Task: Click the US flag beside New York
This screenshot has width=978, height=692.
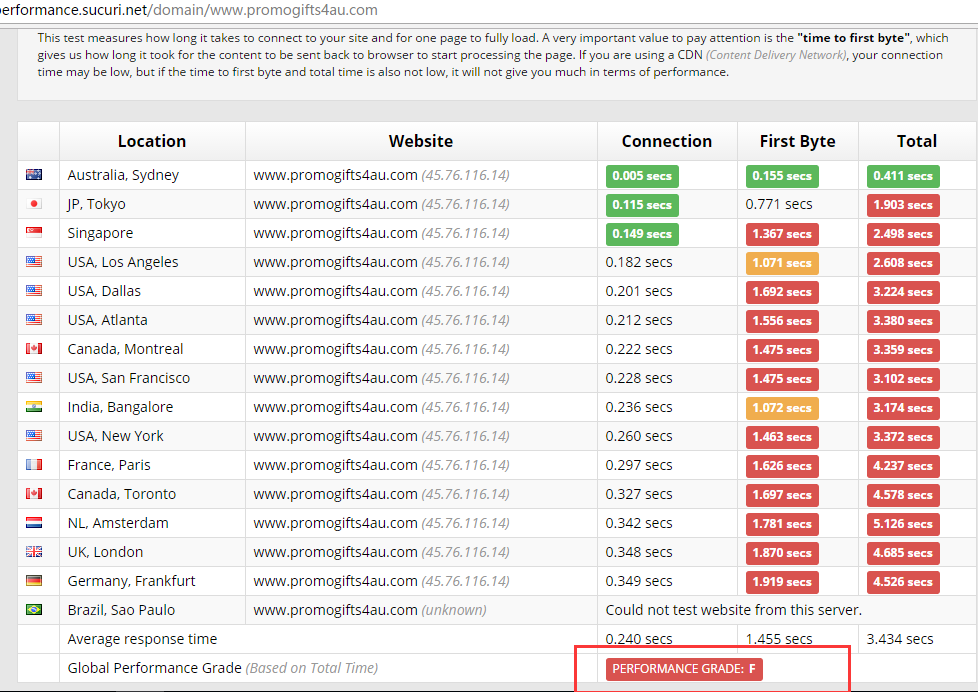Action: coord(34,436)
